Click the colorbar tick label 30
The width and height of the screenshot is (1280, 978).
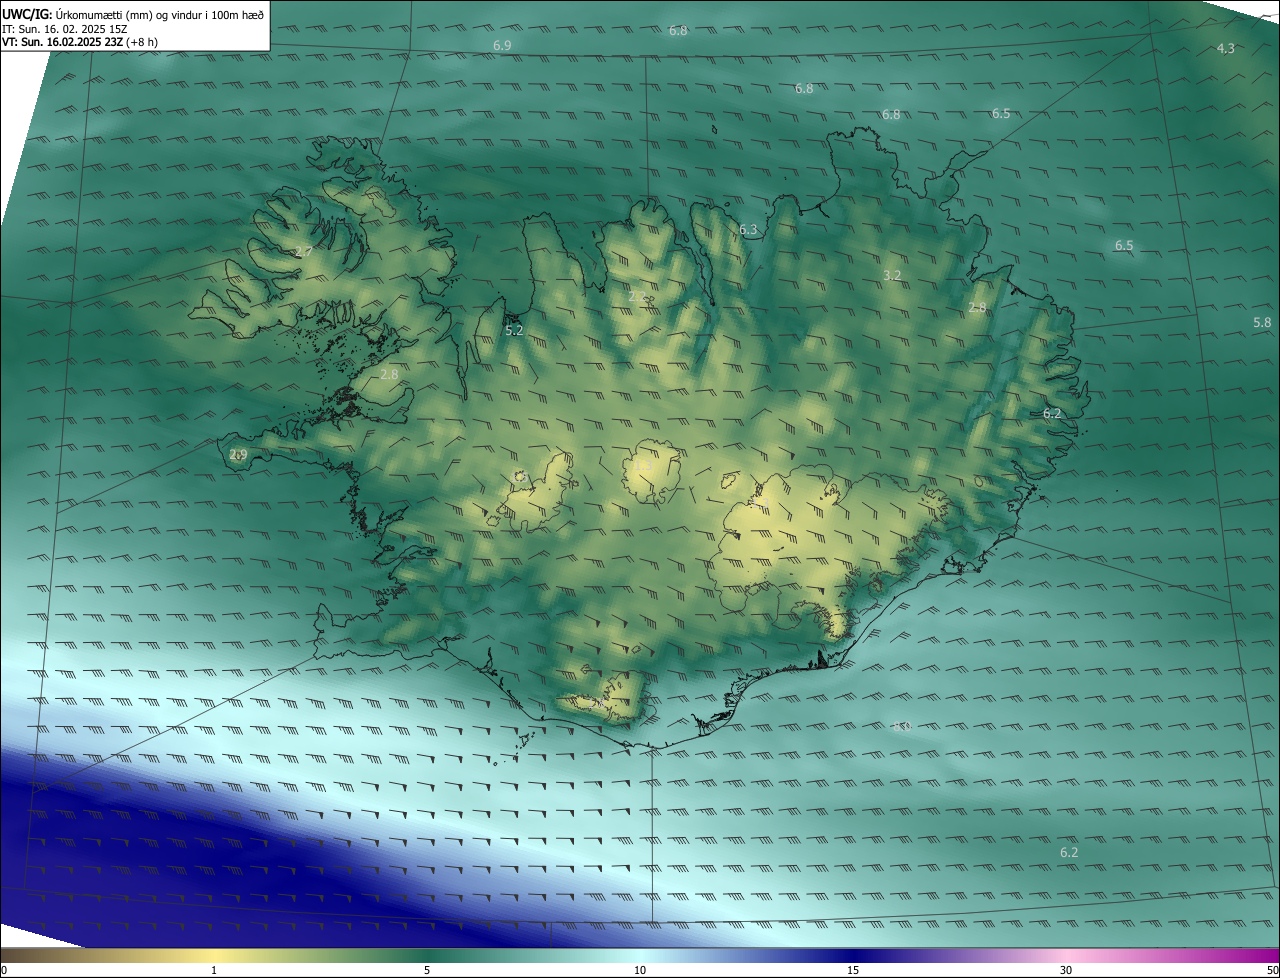coord(1066,970)
